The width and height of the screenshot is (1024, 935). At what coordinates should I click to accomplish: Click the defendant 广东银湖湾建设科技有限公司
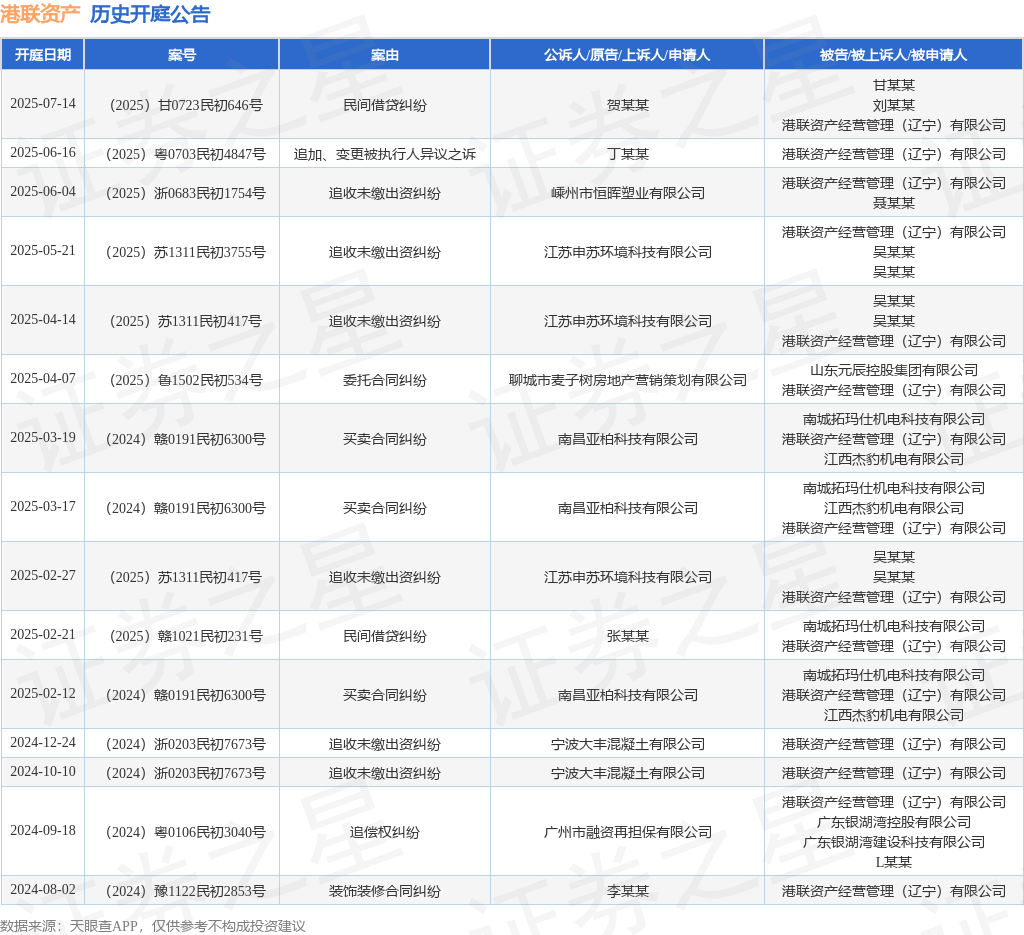pyautogui.click(x=893, y=842)
